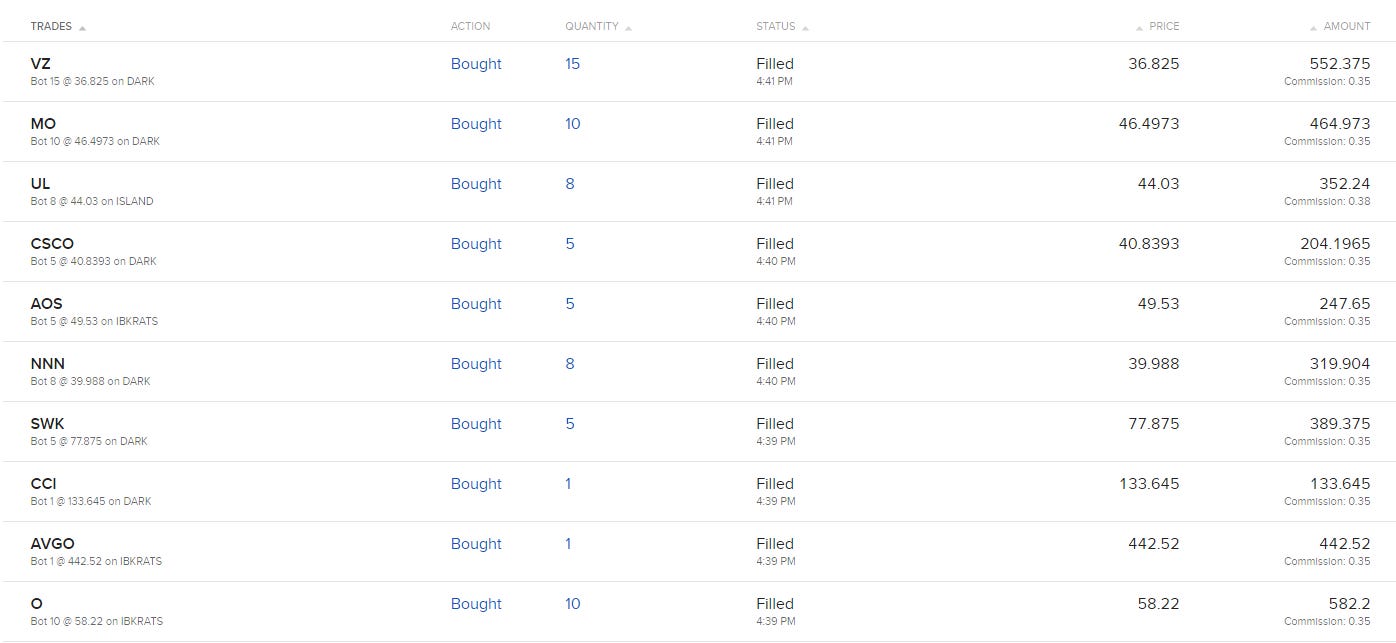Select the NNN ticker symbol
This screenshot has height=643, width=1396.
coord(47,364)
